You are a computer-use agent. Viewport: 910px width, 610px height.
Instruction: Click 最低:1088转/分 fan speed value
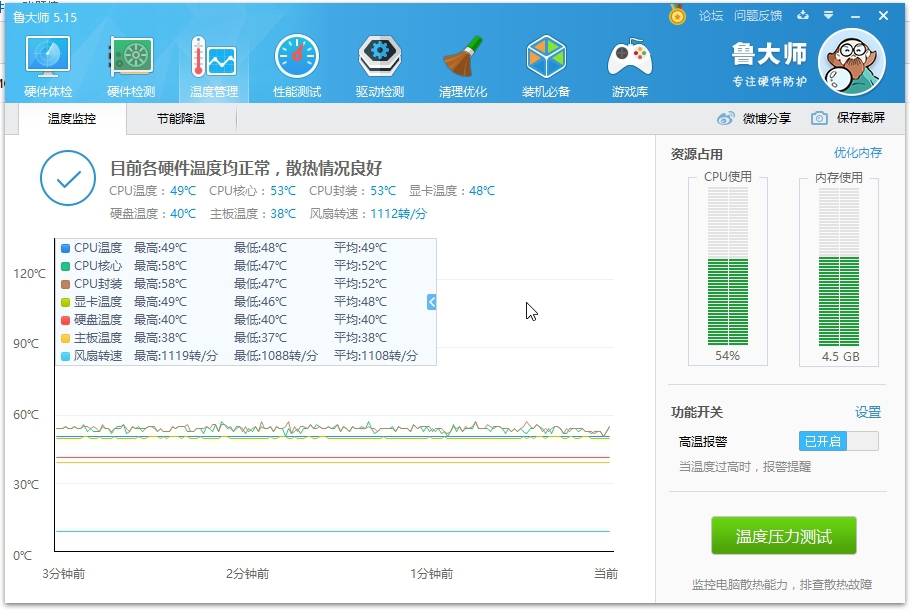tap(276, 356)
